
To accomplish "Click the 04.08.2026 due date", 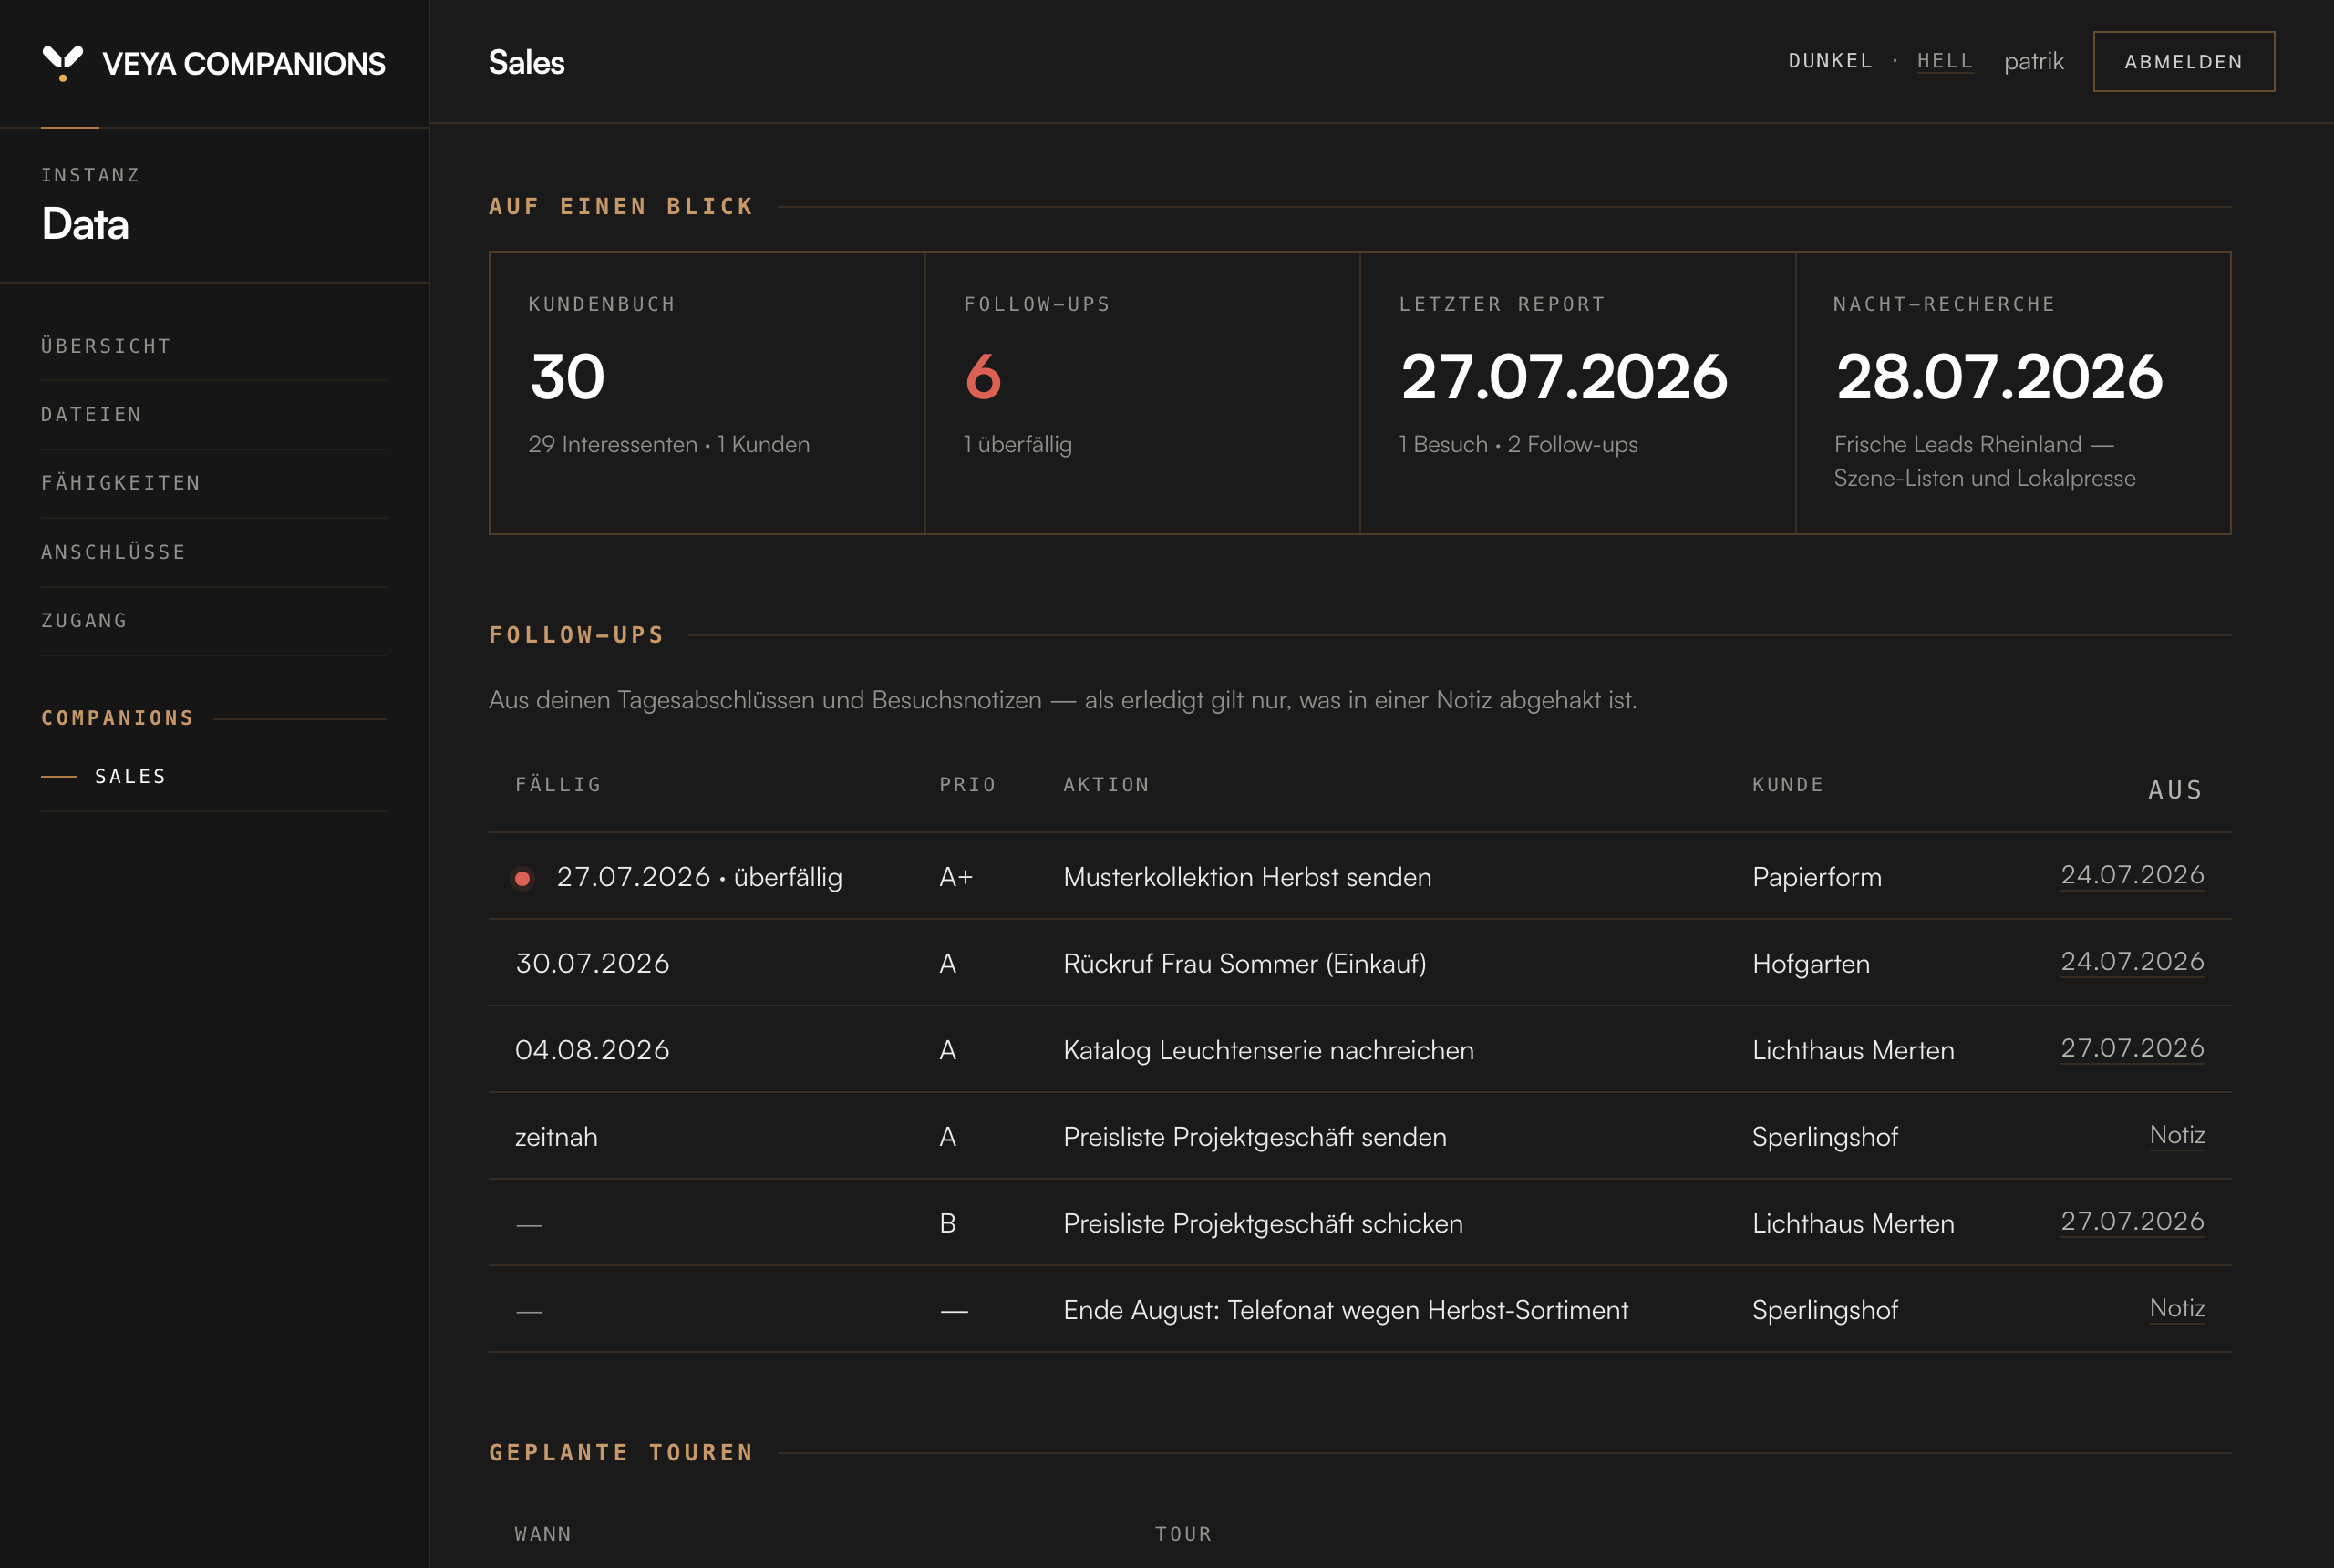I will pyautogui.click(x=592, y=1050).
